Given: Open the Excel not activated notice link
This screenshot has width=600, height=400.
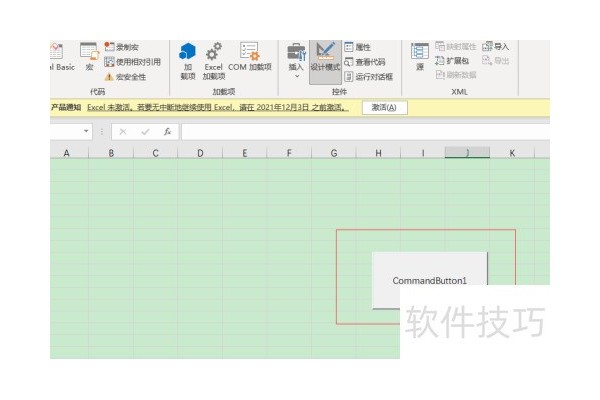Looking at the screenshot, I should click(218, 108).
